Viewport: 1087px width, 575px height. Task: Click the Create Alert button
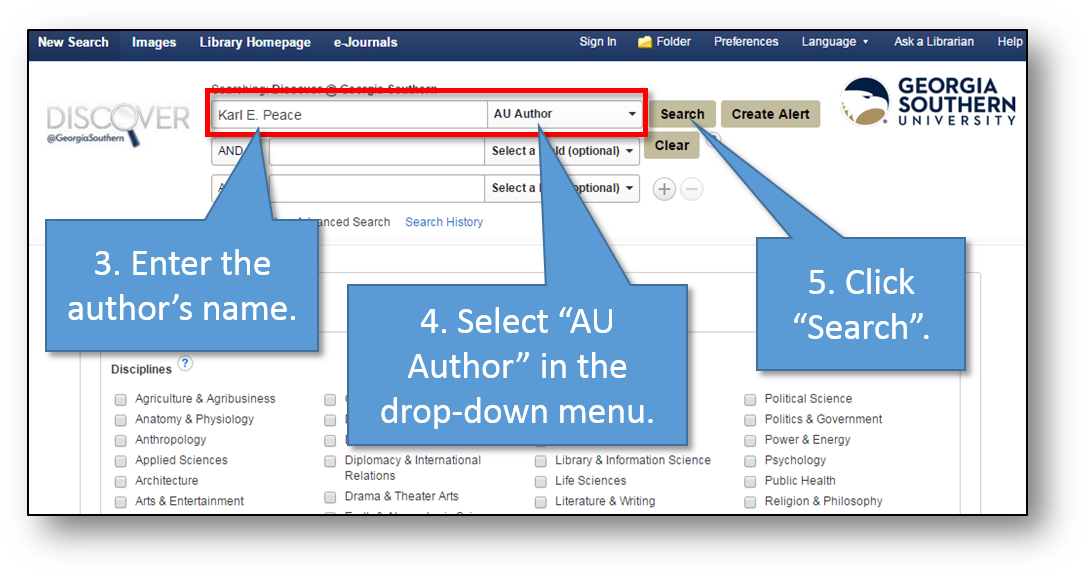[770, 114]
